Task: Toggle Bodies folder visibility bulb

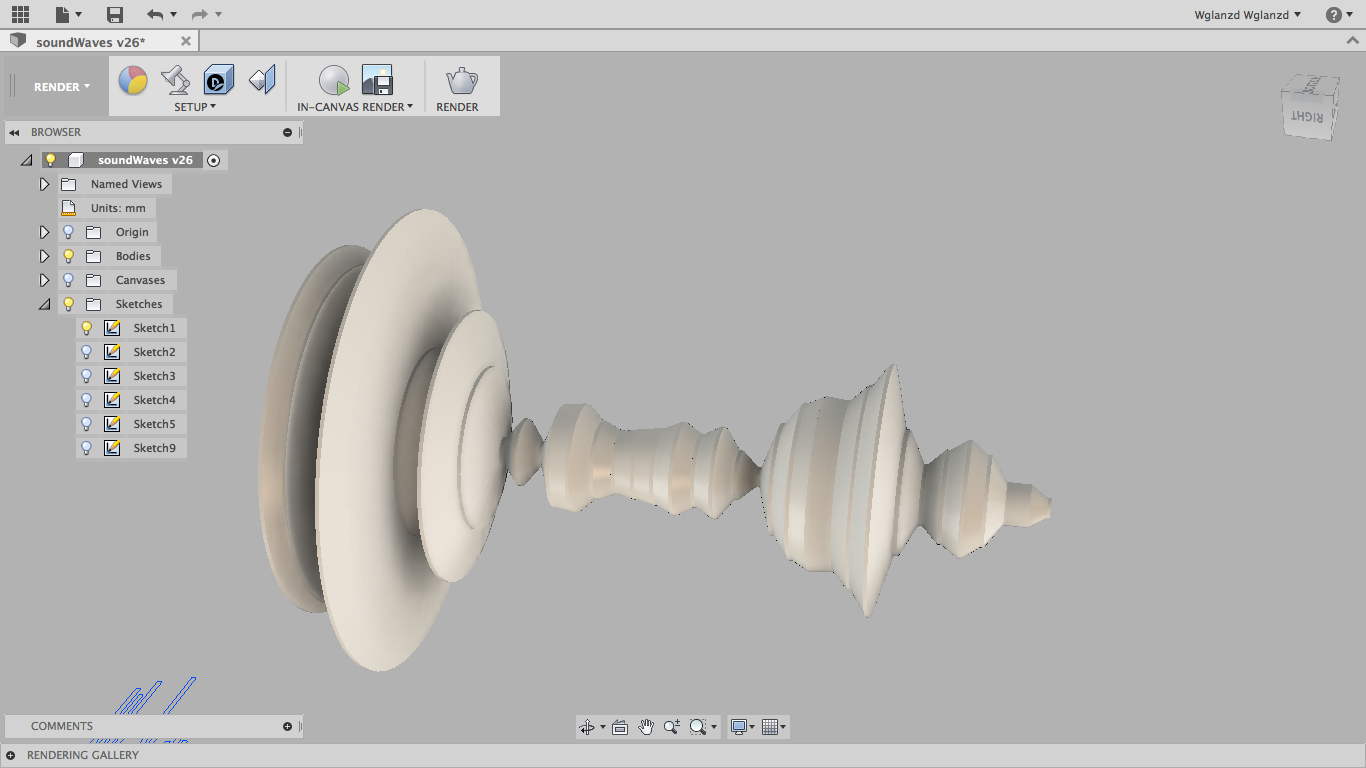Action: [x=68, y=256]
